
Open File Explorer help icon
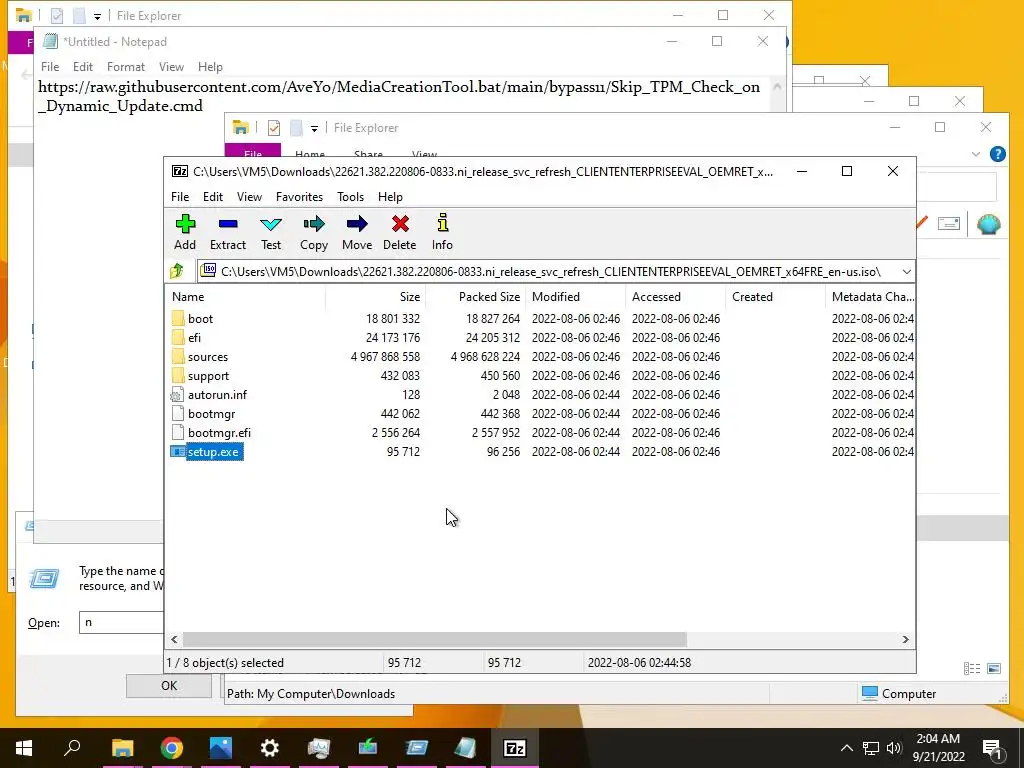pos(997,154)
